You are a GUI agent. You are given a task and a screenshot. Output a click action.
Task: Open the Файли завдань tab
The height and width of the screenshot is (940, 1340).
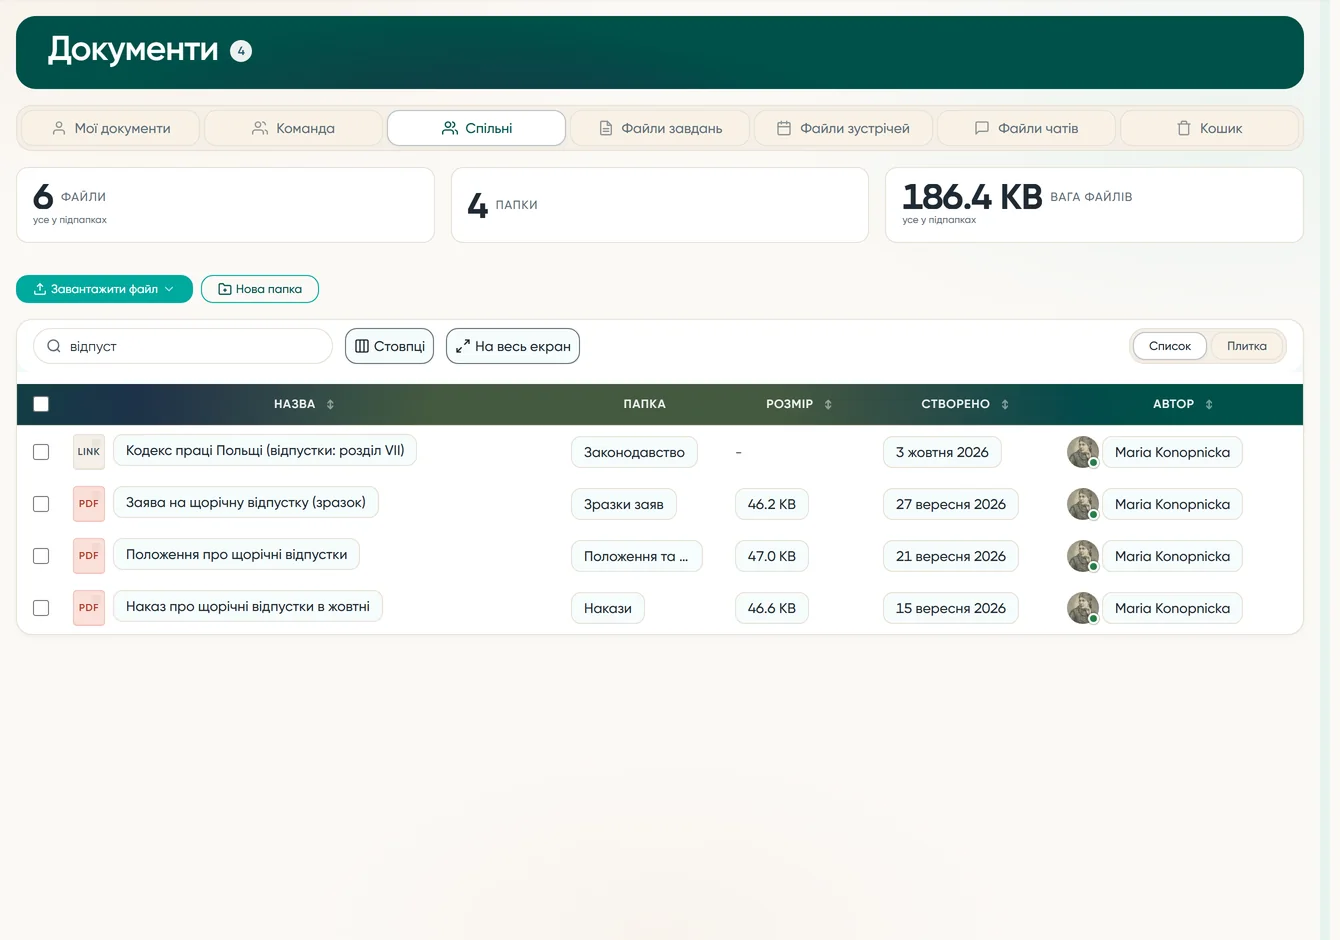point(660,128)
